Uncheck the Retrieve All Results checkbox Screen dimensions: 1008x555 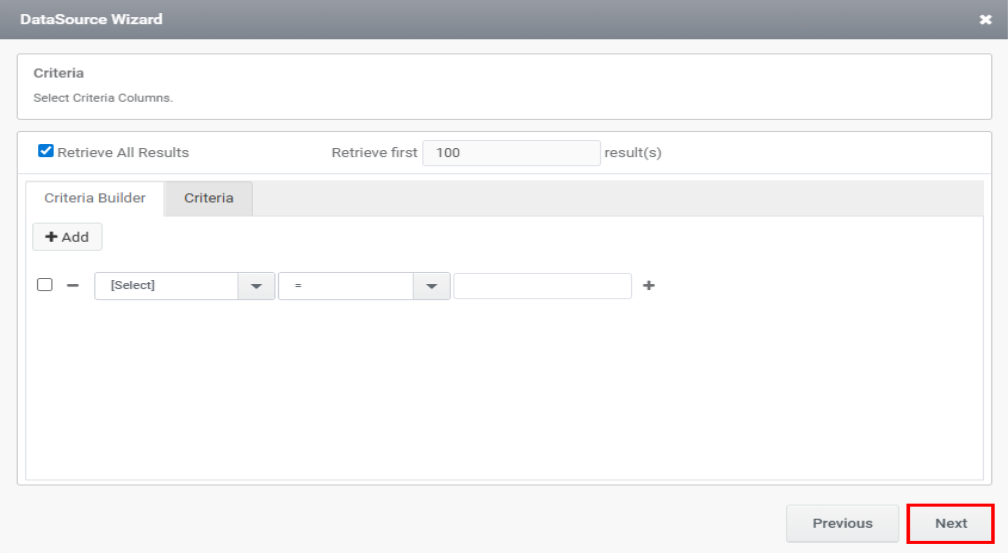pyautogui.click(x=45, y=152)
